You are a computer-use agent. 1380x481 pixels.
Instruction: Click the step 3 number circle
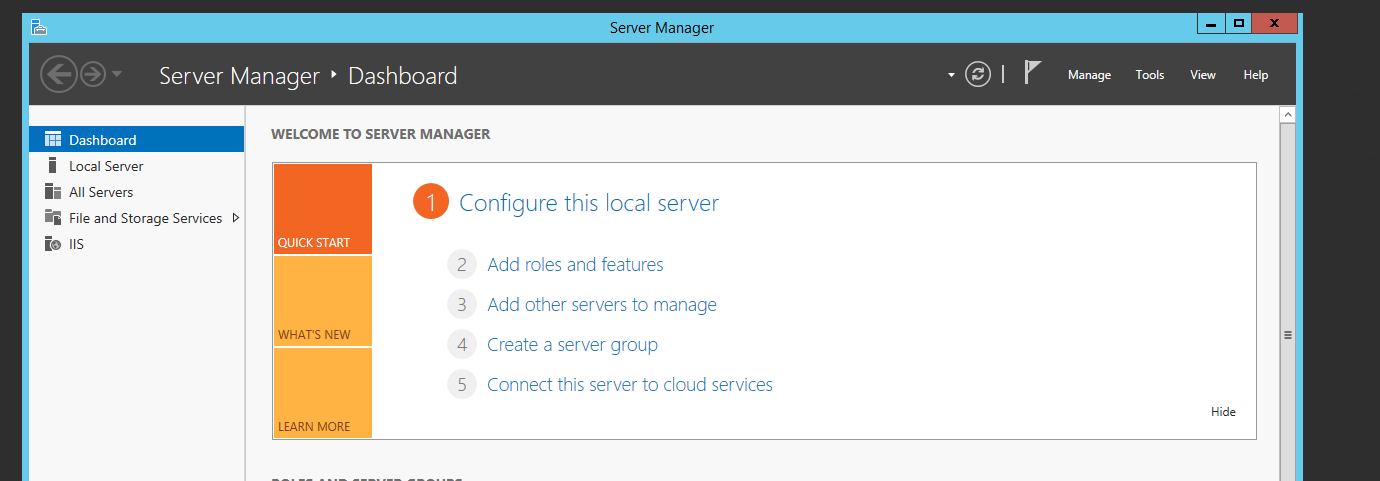coord(462,305)
